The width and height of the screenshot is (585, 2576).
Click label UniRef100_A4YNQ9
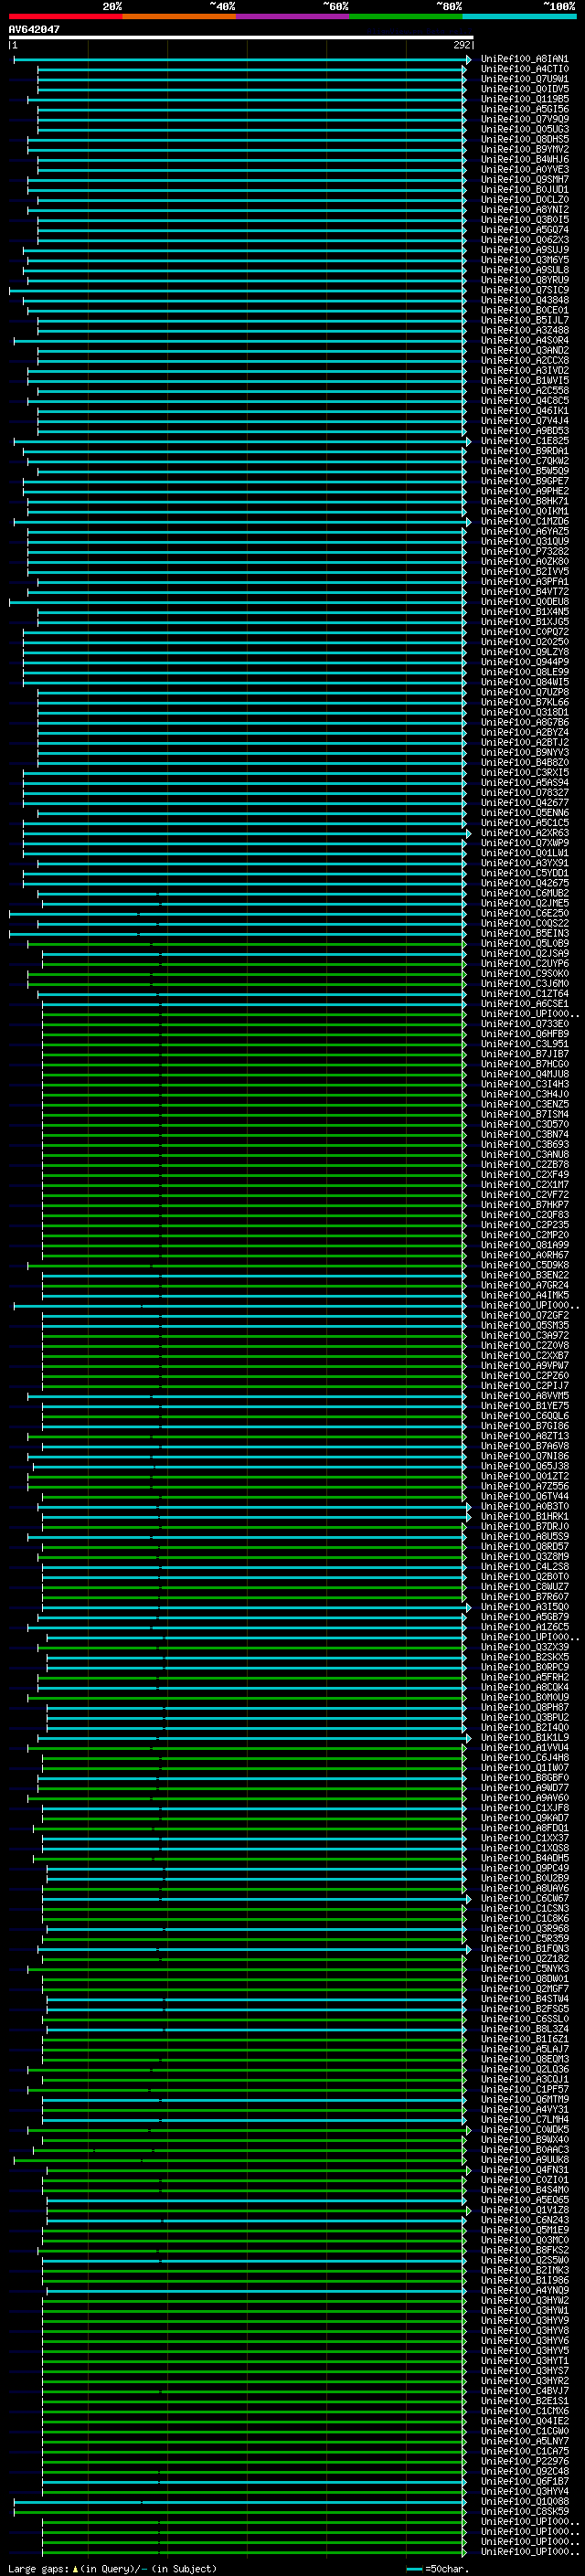(524, 2290)
